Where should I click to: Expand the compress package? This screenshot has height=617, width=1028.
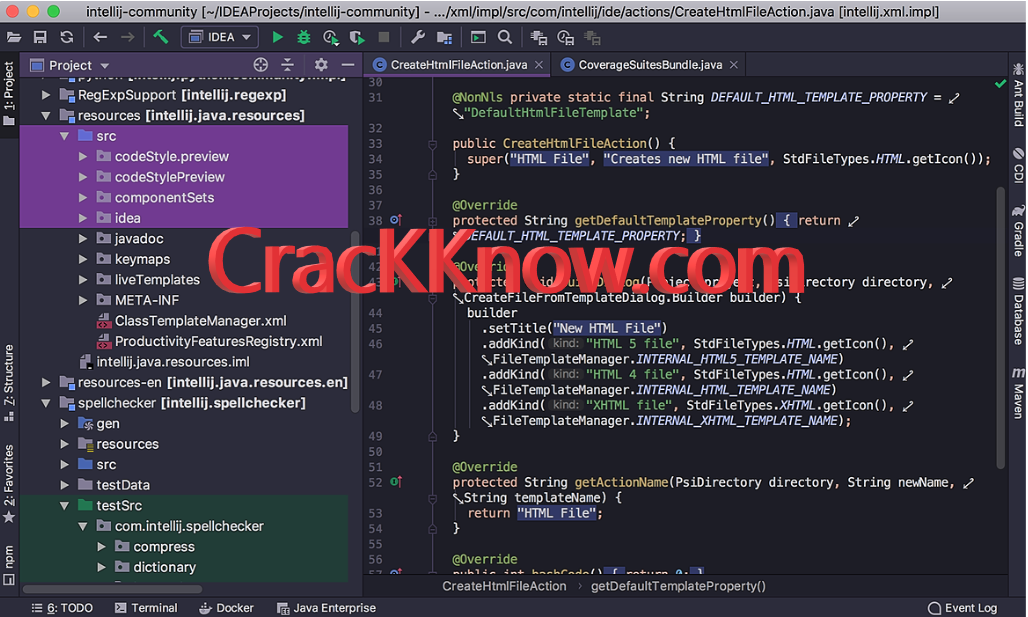(x=101, y=547)
